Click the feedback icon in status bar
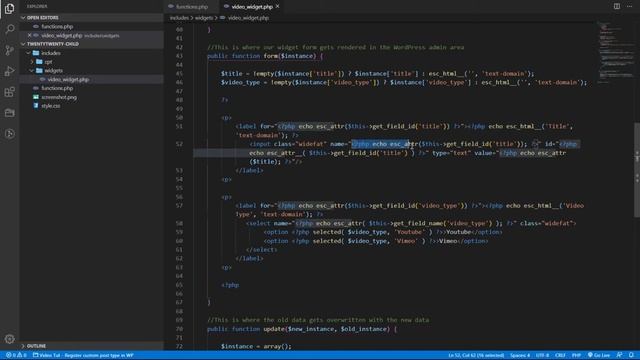640x360 pixels. pos(619,355)
